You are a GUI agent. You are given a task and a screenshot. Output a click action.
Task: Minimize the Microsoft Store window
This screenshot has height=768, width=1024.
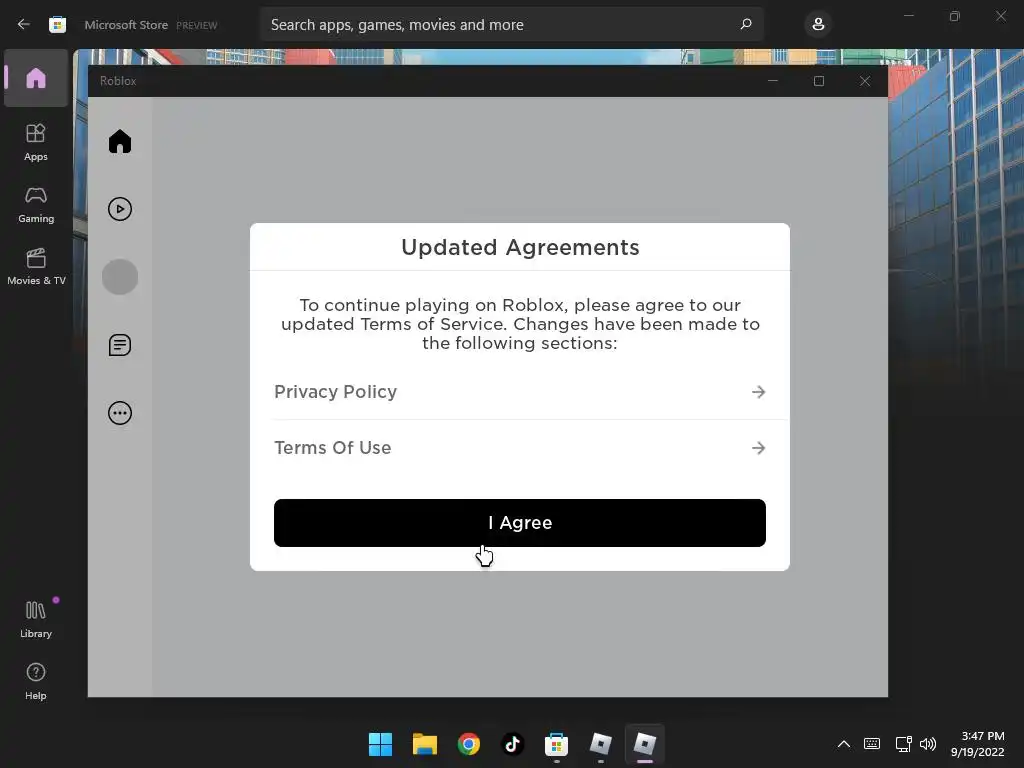pos(909,16)
